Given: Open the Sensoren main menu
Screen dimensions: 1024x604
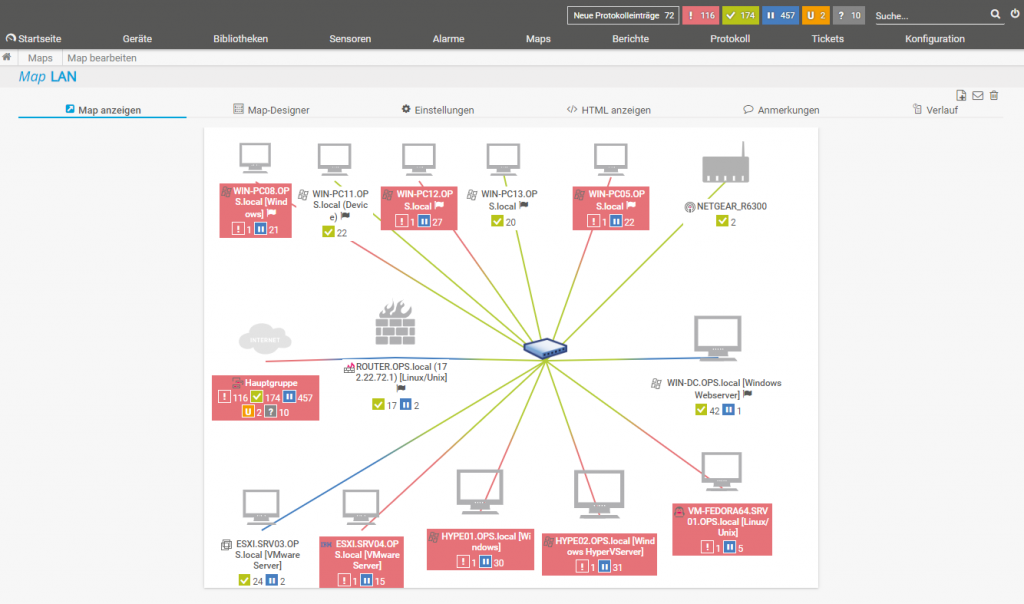Looking at the screenshot, I should click(x=350, y=39).
